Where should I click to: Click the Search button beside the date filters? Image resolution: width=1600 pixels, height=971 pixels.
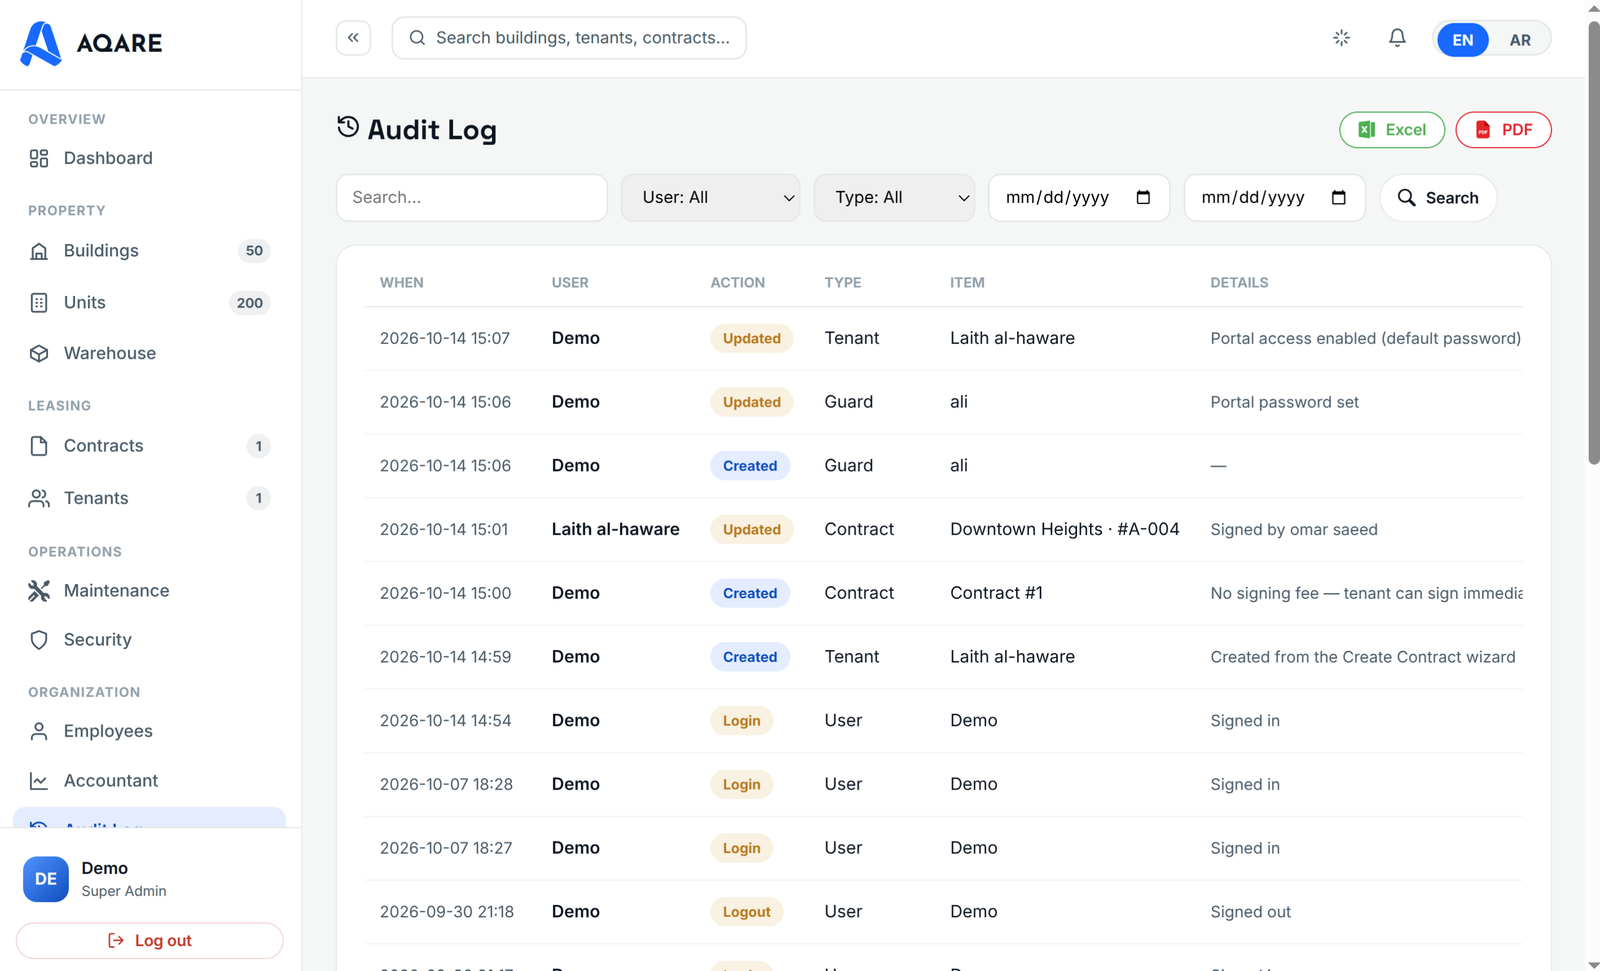(1438, 198)
